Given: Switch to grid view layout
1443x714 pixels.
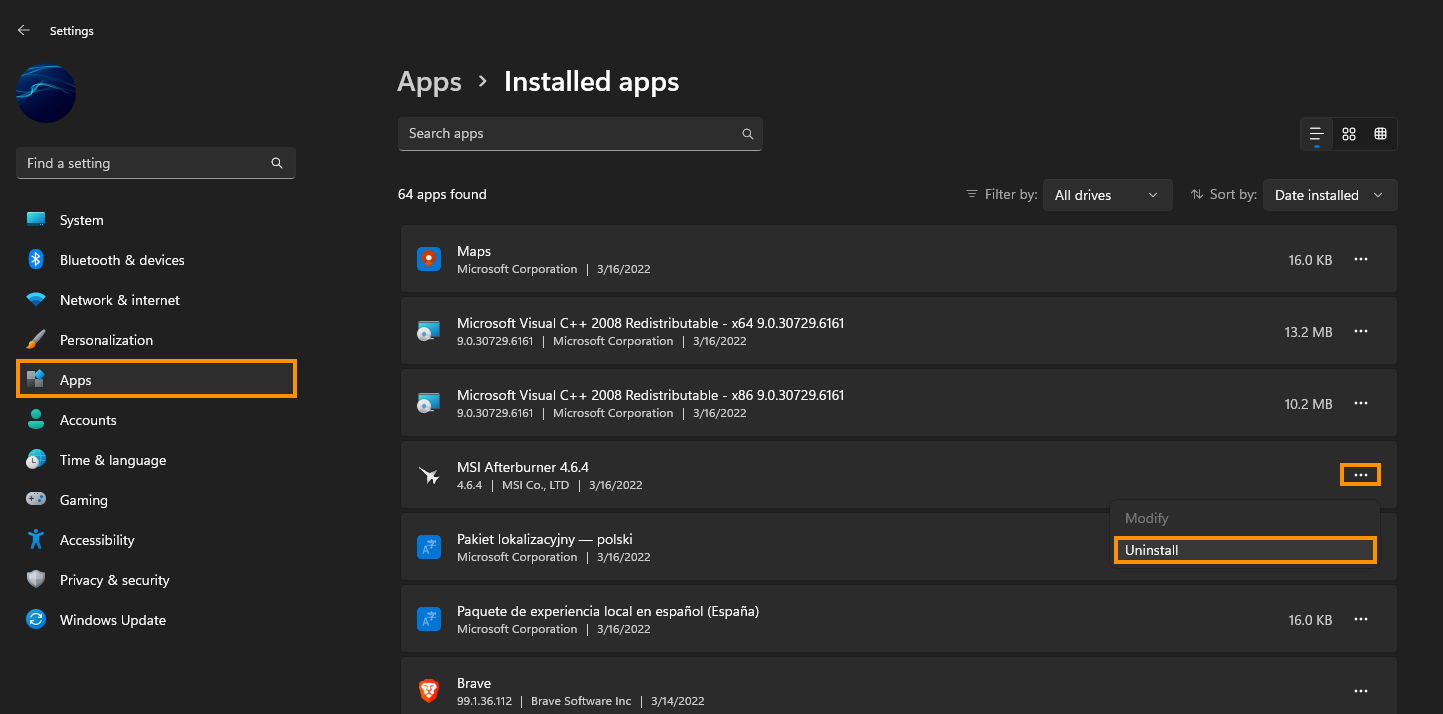Looking at the screenshot, I should pos(1349,134).
